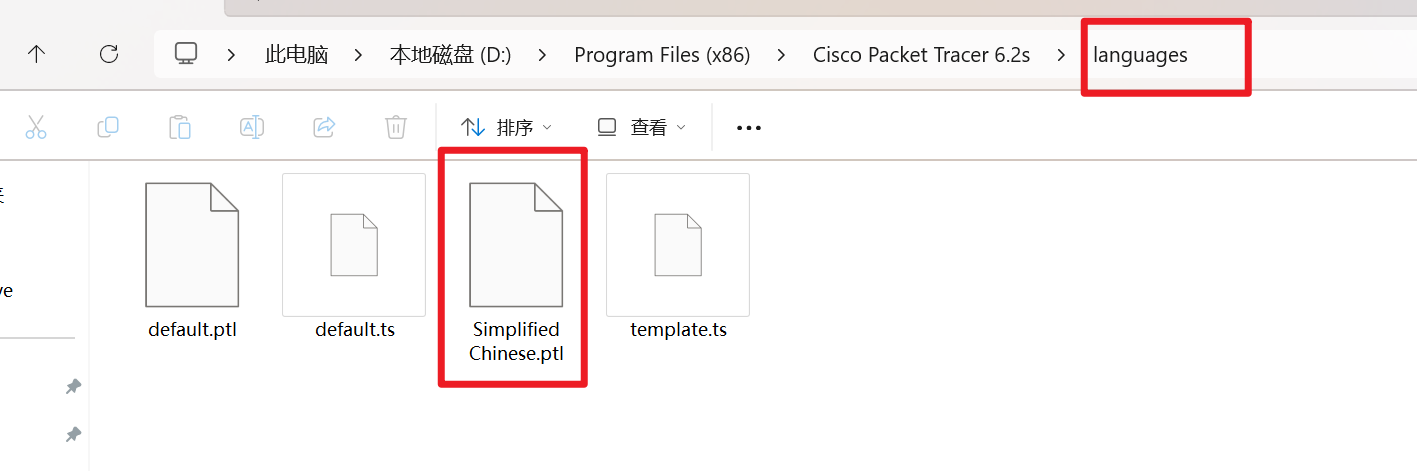Click the computer monitor icon in address bar
This screenshot has height=471, width=1417.
coord(185,55)
